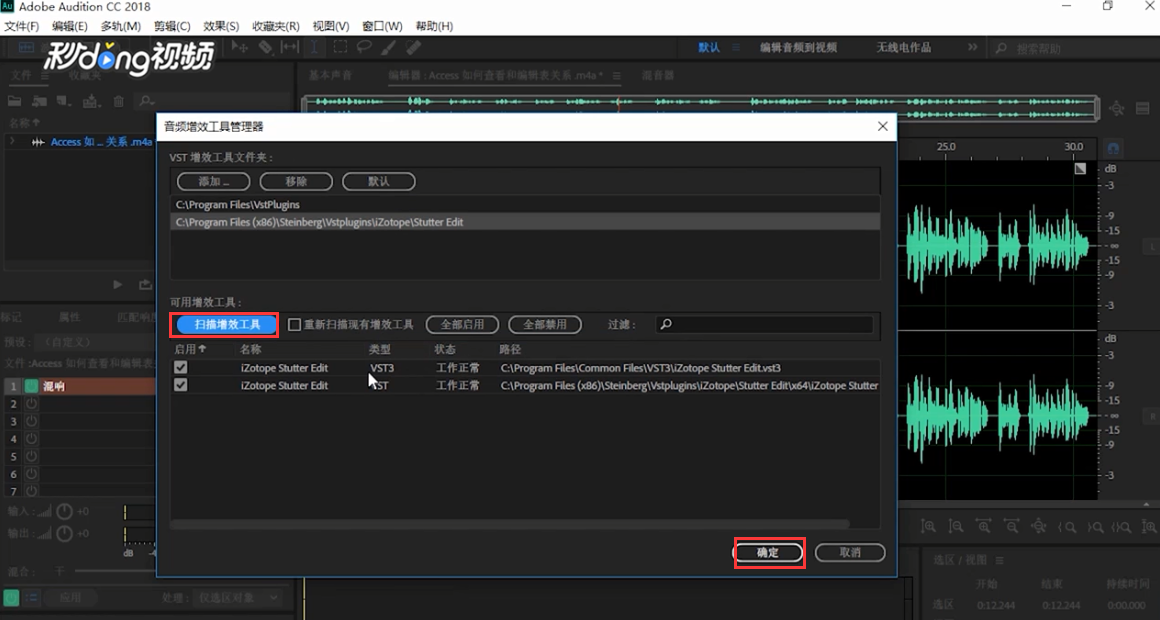This screenshot has width=1160, height=620.
Task: Toggle power button of effect slot 1 混响
Action: 31,386
